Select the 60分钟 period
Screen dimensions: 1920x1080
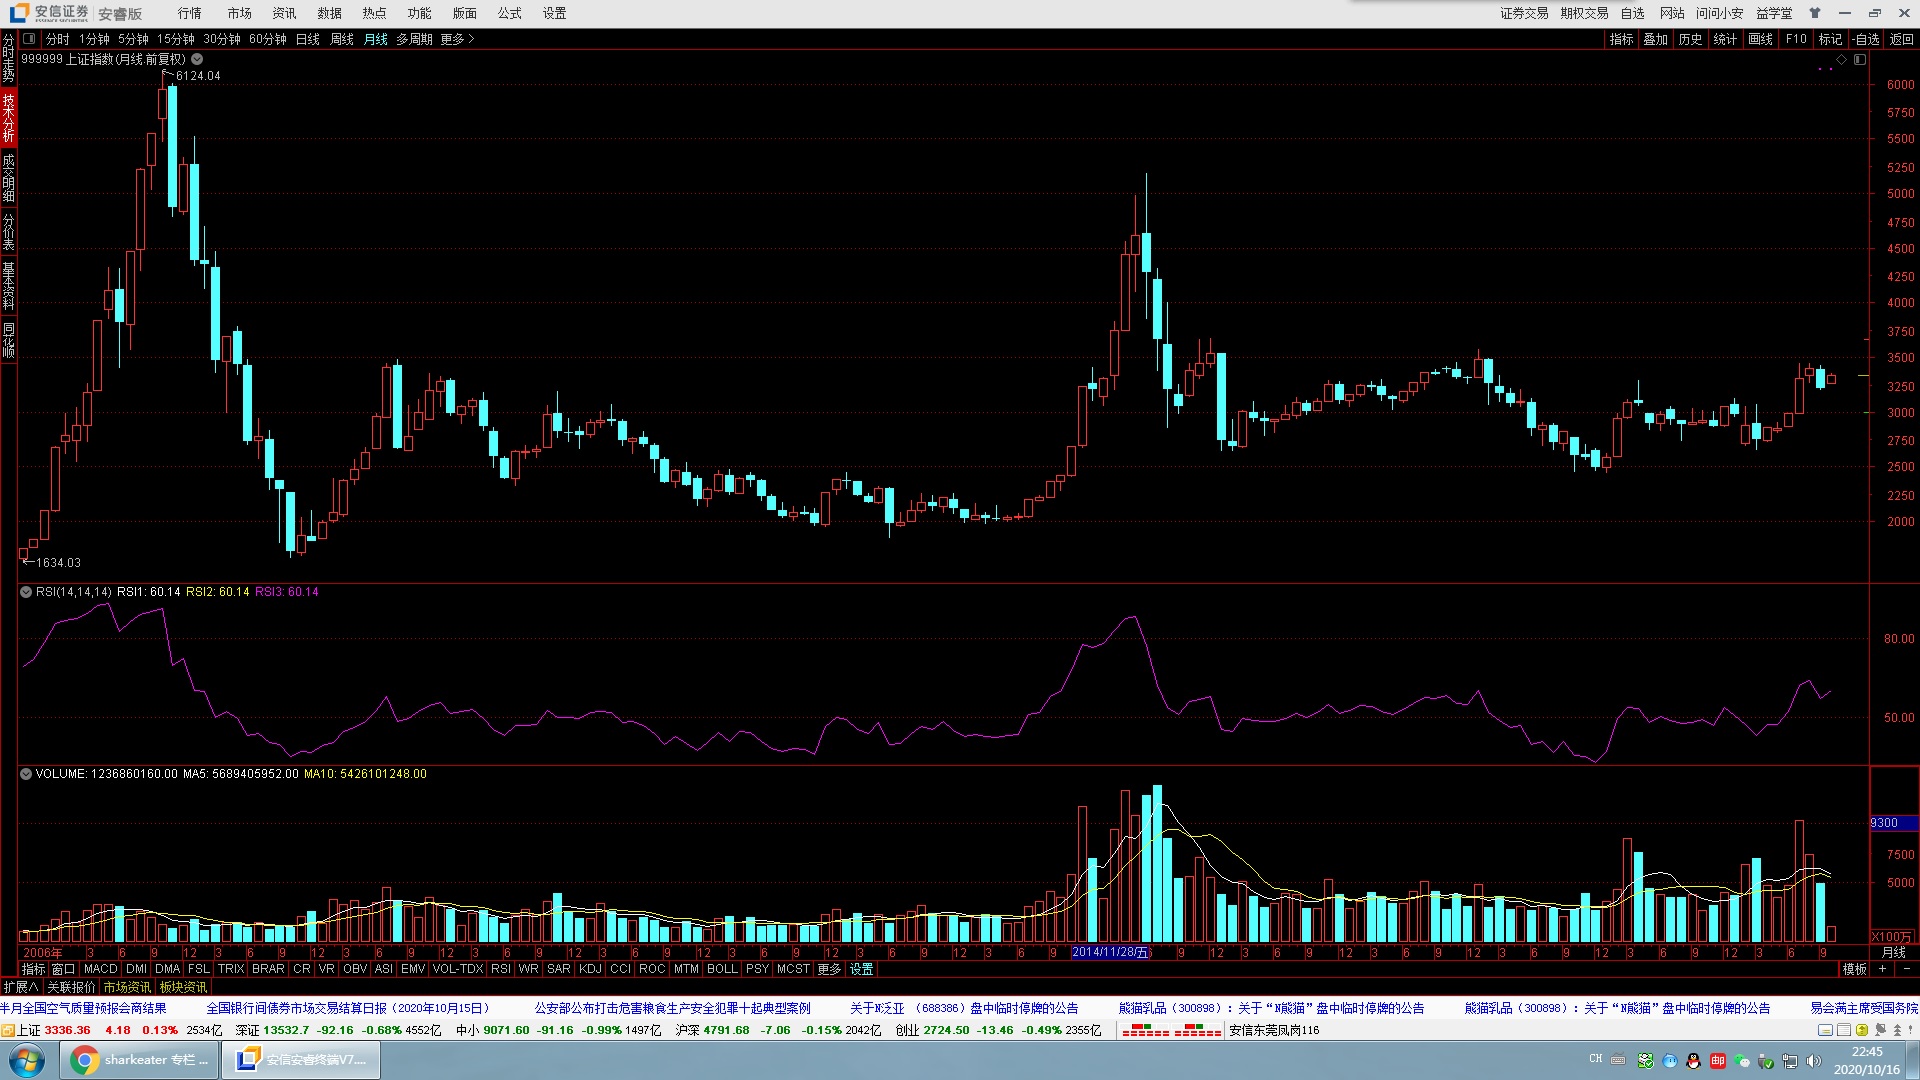268,39
